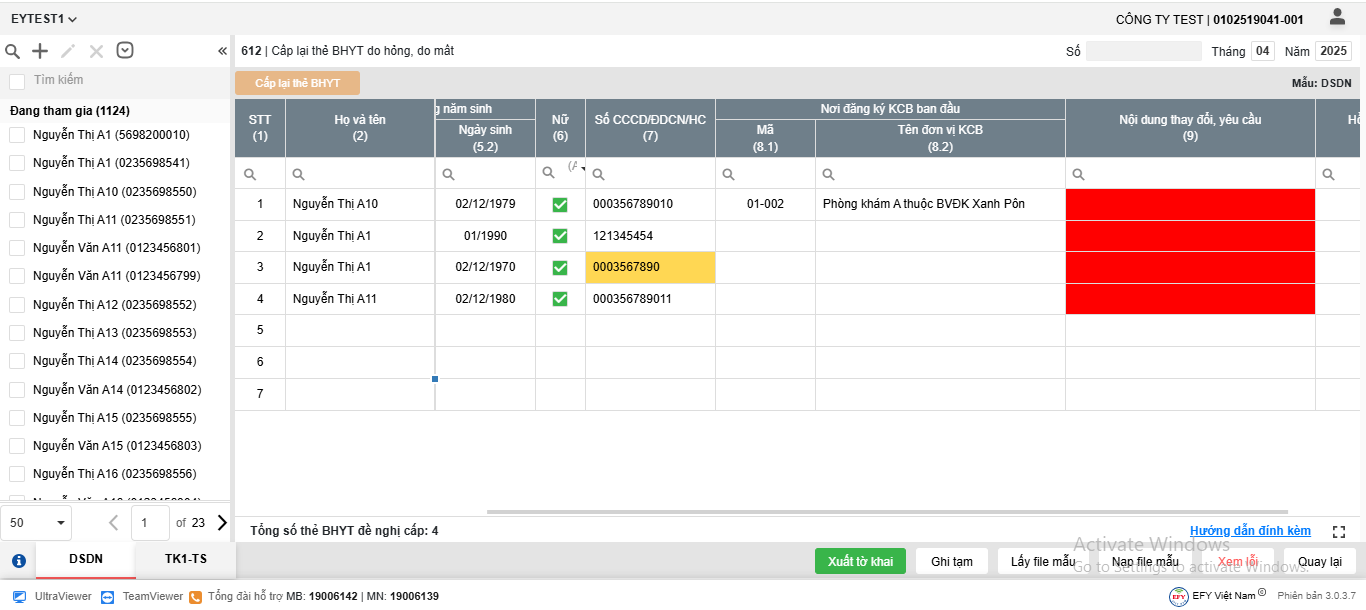Open the EYTEST1 account dropdown
The height and width of the screenshot is (610, 1366).
(44, 19)
